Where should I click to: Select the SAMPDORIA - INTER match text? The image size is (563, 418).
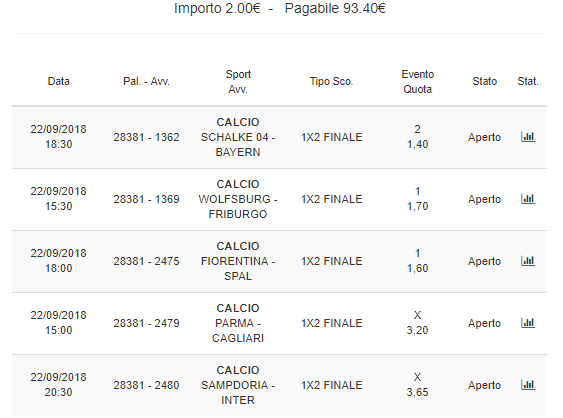coord(238,393)
